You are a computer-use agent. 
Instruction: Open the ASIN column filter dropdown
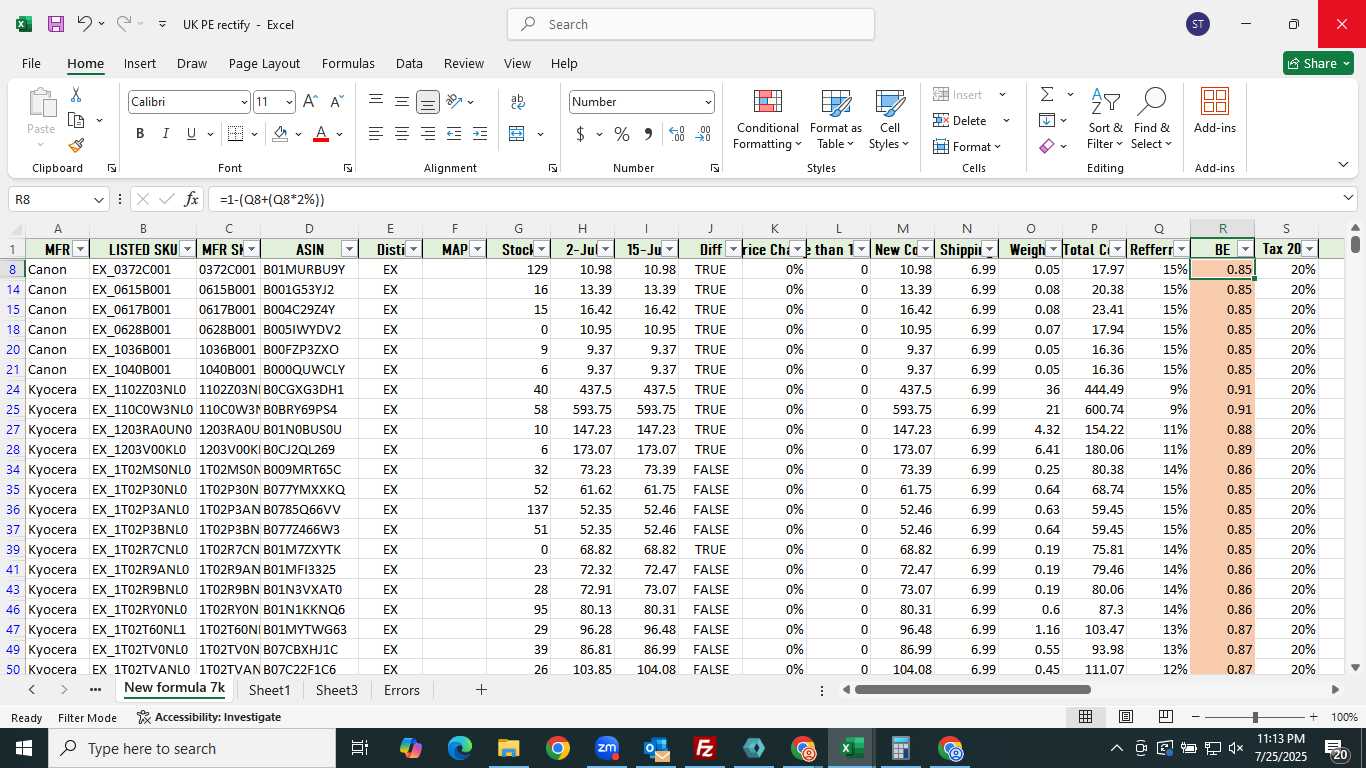(349, 249)
